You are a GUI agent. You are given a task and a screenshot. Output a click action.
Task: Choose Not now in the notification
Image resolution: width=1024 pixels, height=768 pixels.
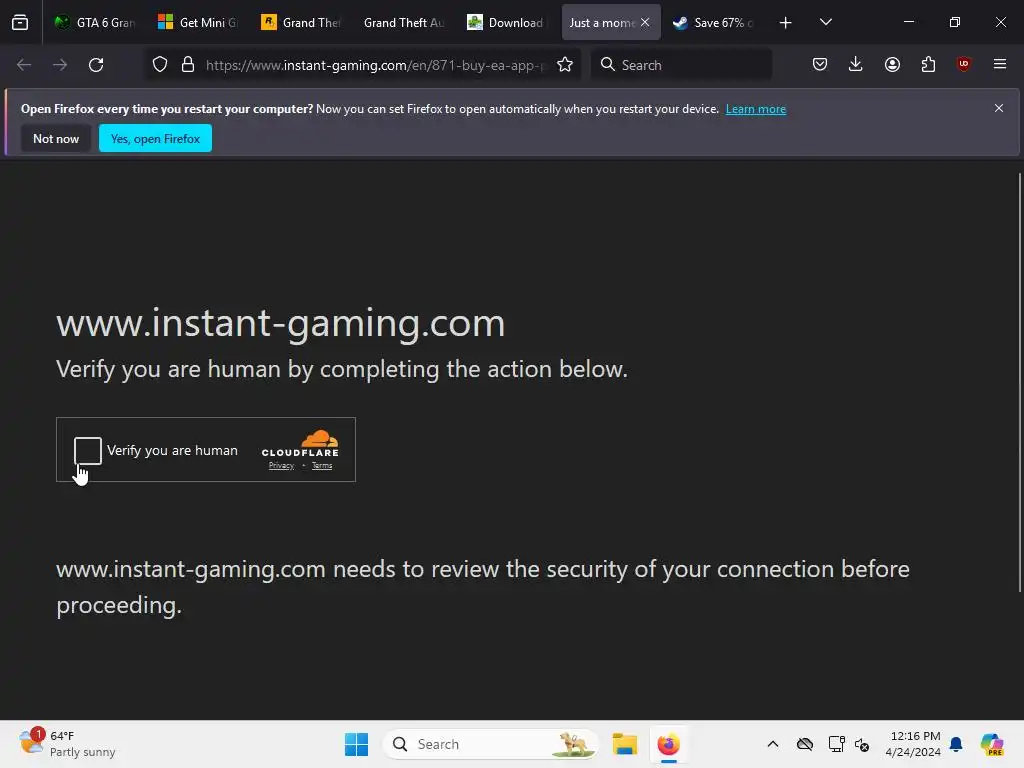pyautogui.click(x=56, y=138)
